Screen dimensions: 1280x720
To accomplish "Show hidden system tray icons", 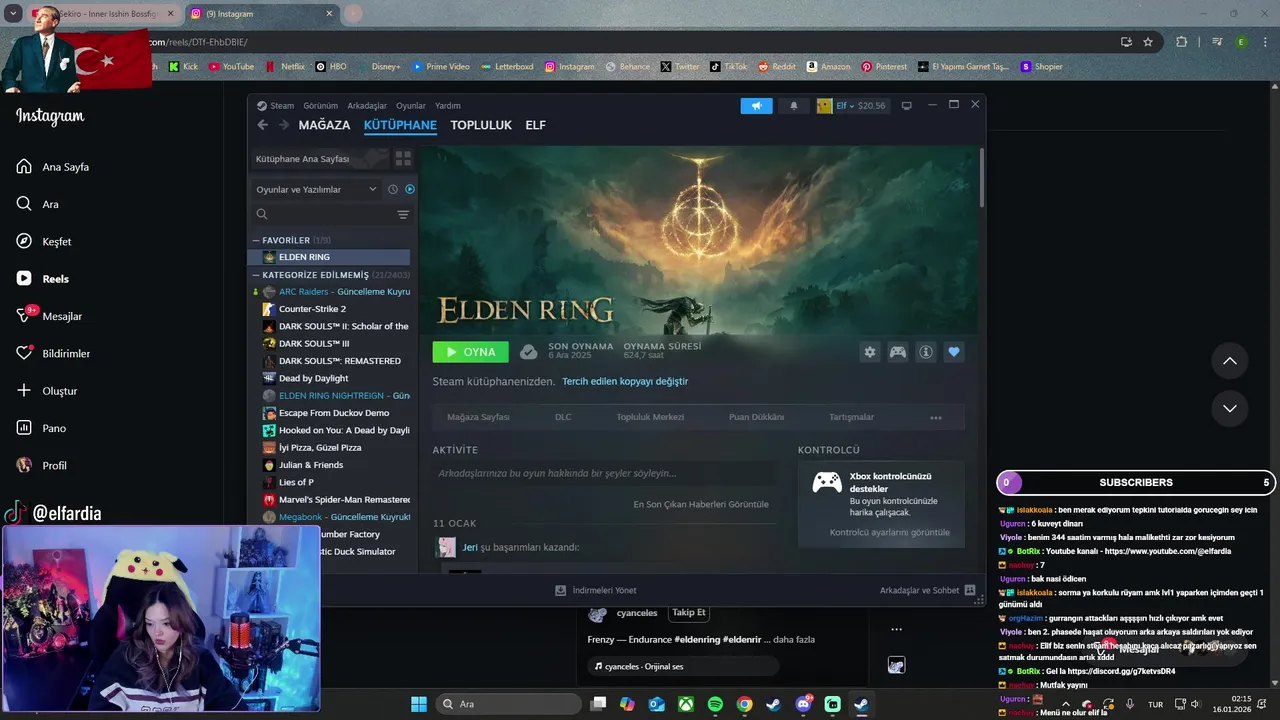I will (x=1065, y=704).
